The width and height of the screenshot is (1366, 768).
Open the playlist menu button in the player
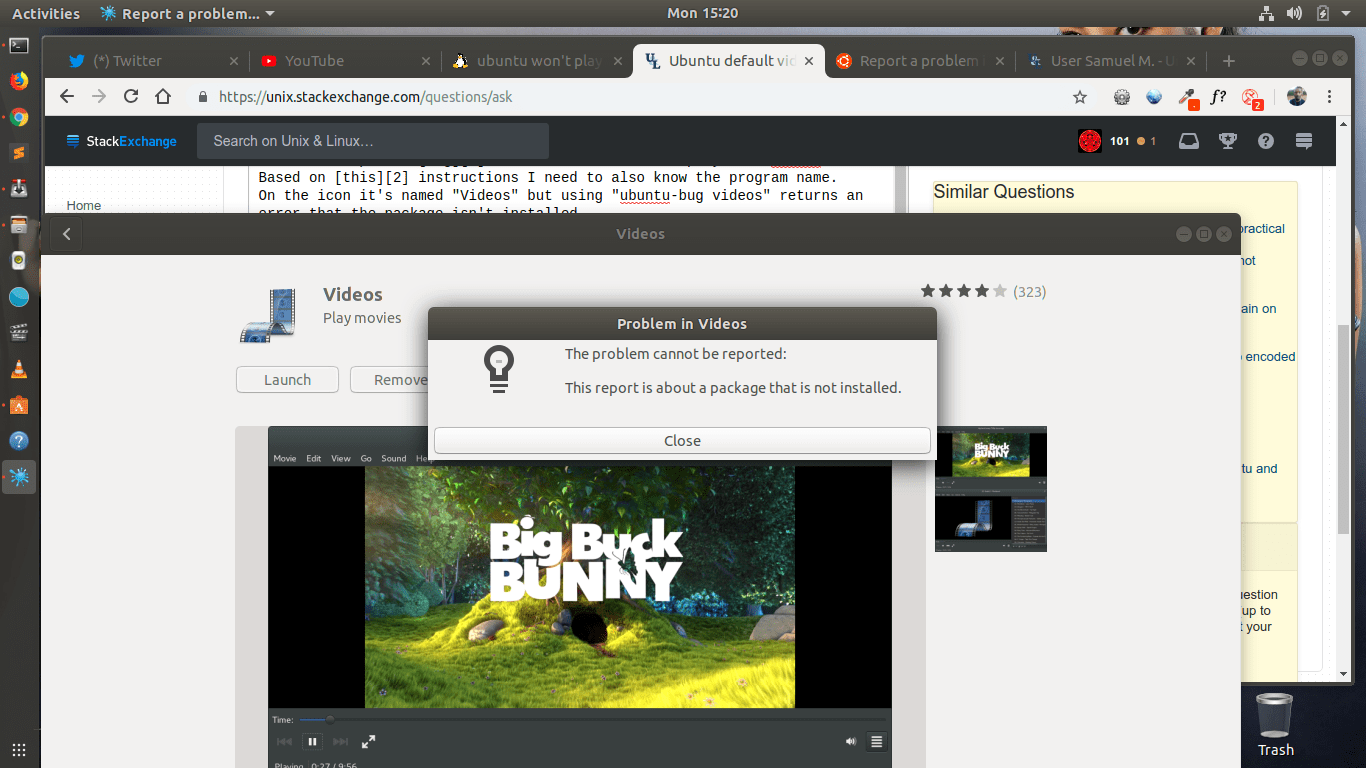[876, 741]
